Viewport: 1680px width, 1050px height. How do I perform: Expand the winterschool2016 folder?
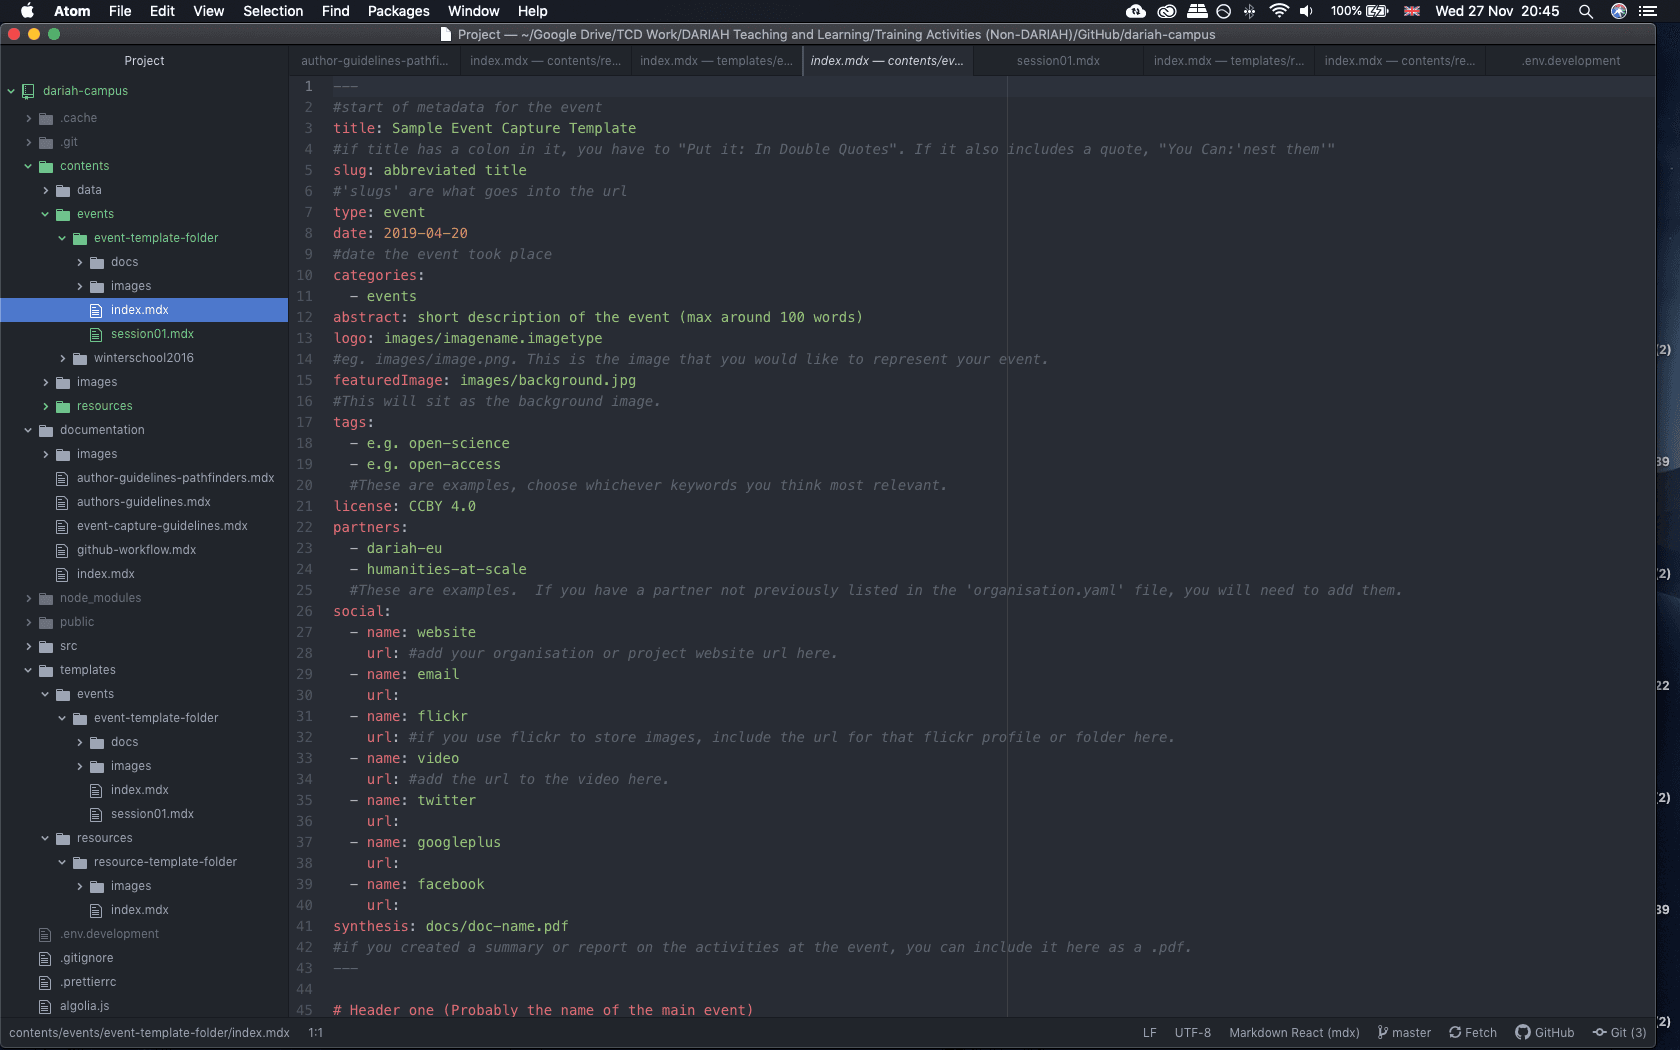click(x=62, y=358)
